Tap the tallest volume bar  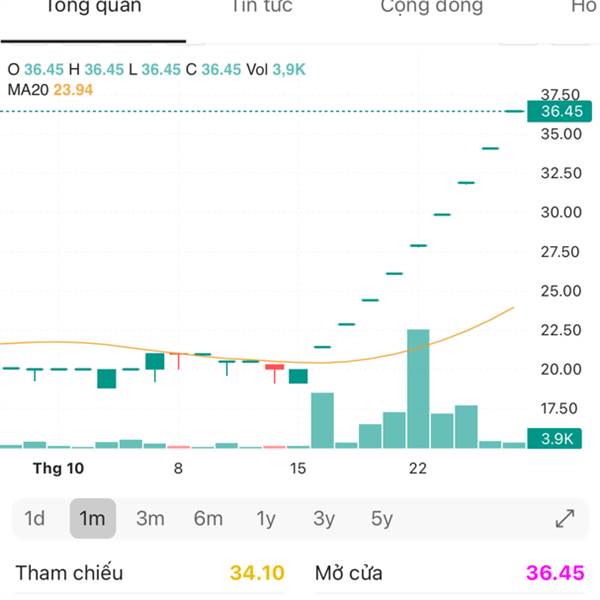click(x=418, y=388)
